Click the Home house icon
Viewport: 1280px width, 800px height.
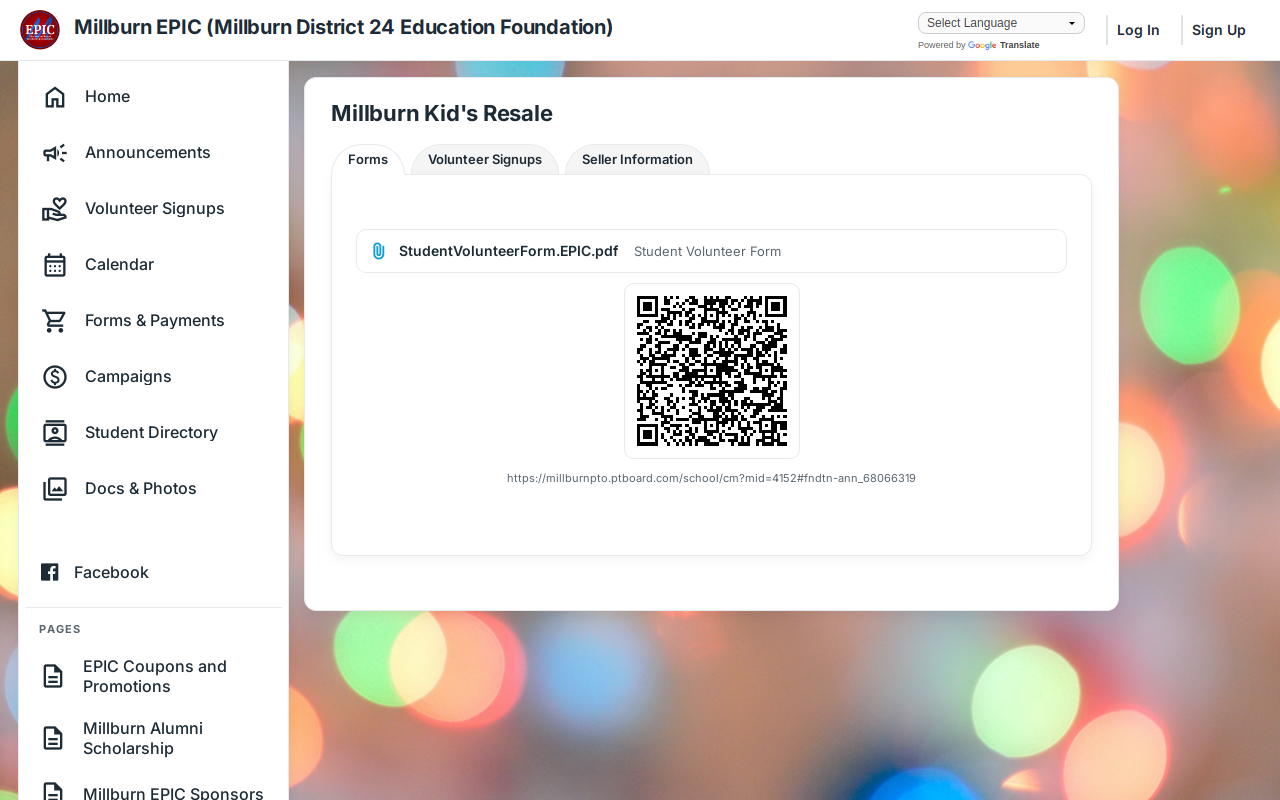tap(55, 97)
